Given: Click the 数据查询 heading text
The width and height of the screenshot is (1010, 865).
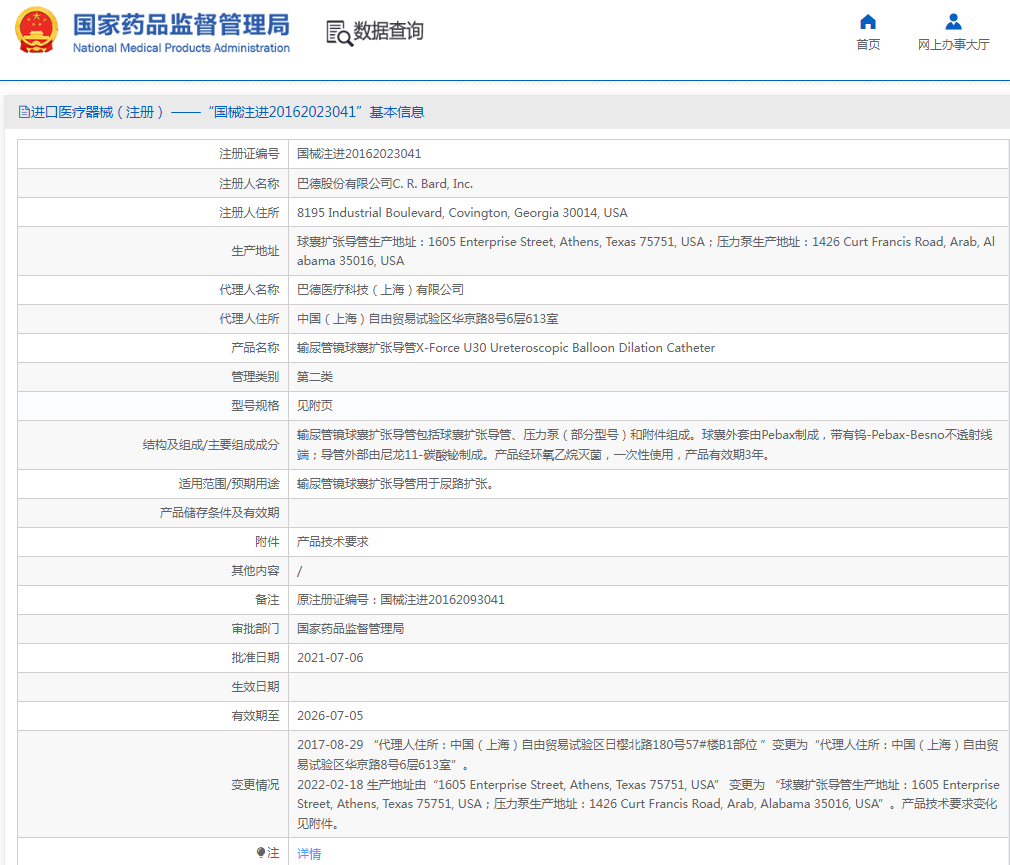Looking at the screenshot, I should pyautogui.click(x=388, y=32).
